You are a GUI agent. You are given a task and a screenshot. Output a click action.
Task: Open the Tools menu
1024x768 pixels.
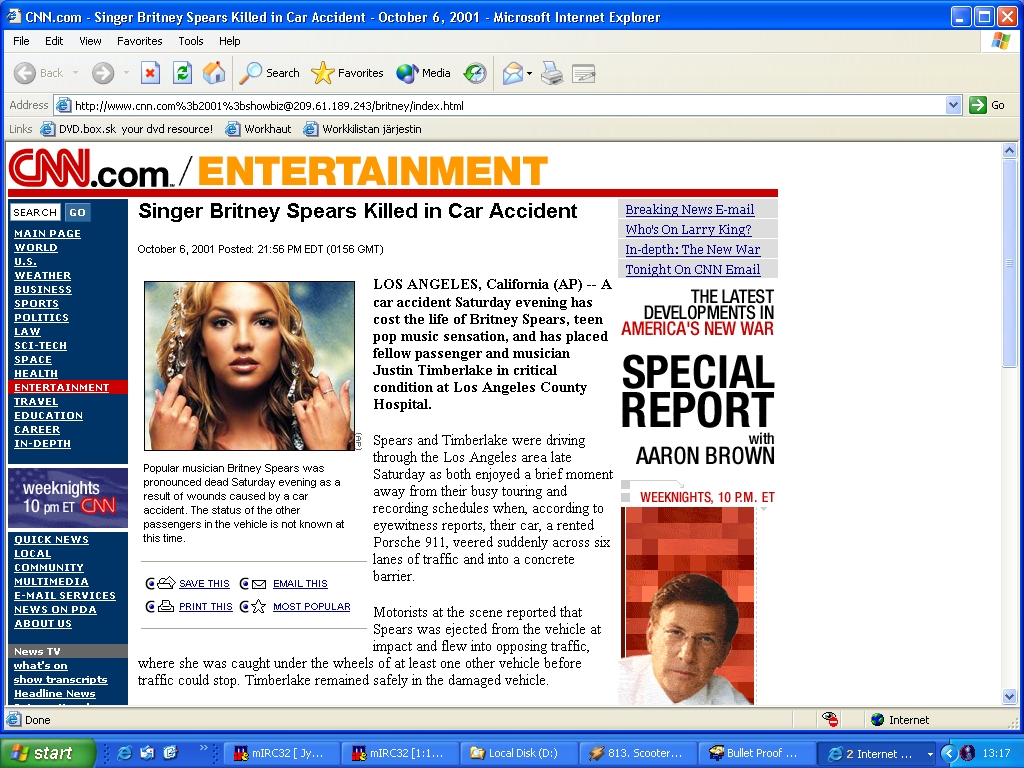[191, 40]
